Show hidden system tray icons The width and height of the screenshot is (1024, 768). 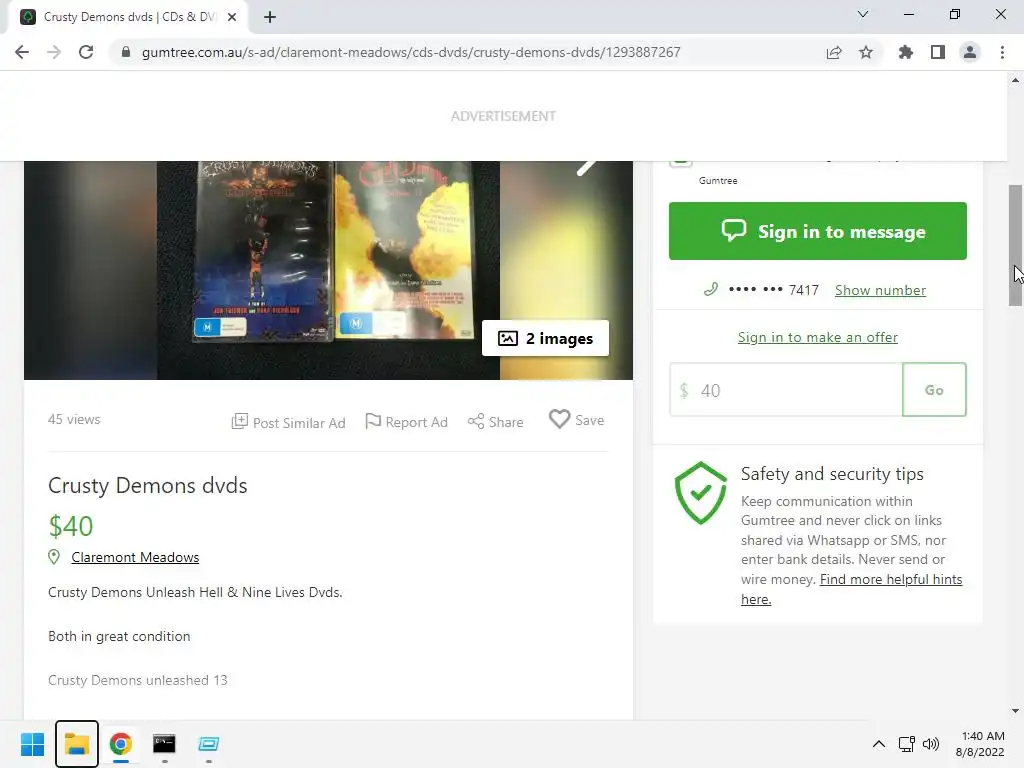[x=879, y=744]
